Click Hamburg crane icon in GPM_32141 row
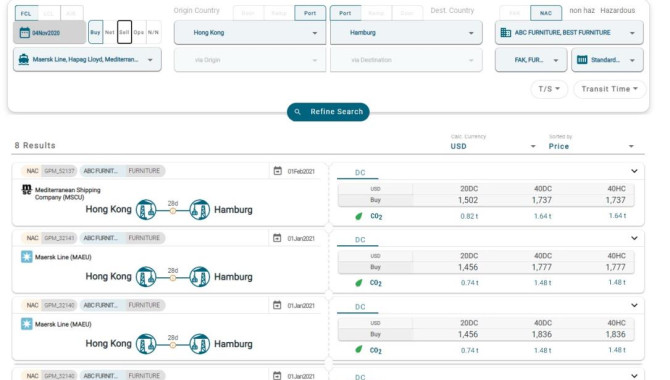 pos(200,277)
